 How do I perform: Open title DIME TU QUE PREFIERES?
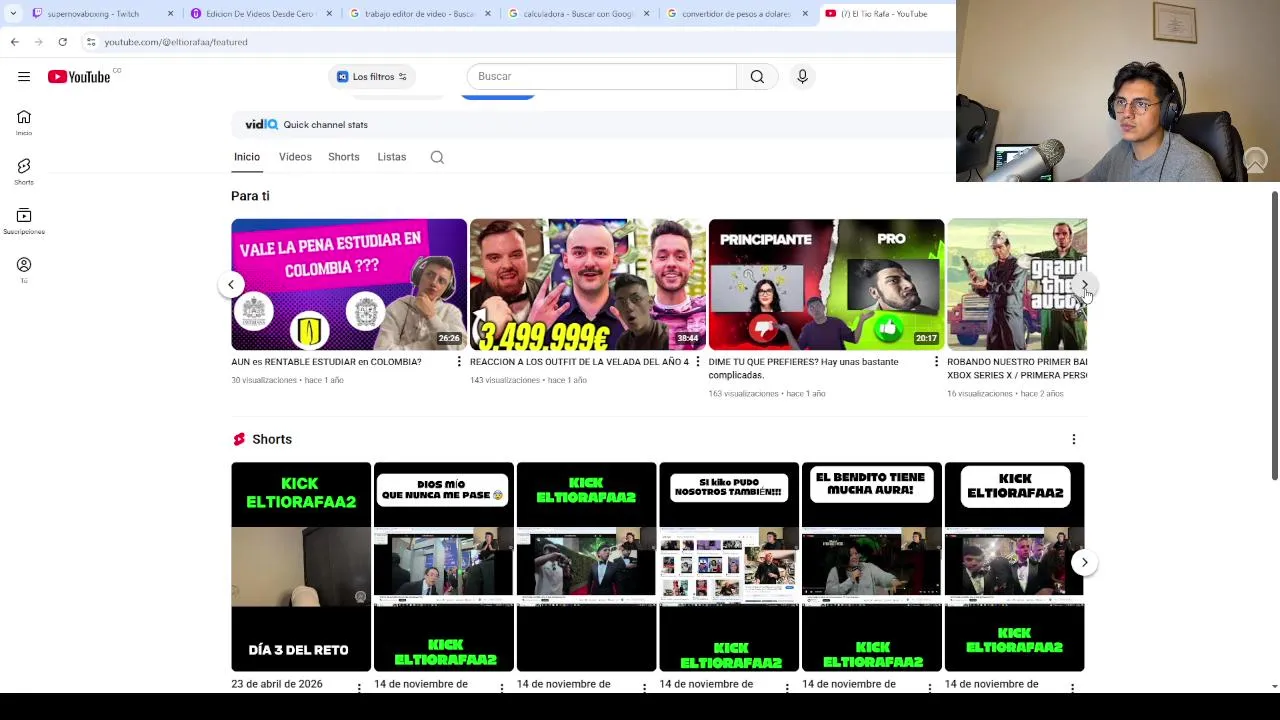point(803,368)
